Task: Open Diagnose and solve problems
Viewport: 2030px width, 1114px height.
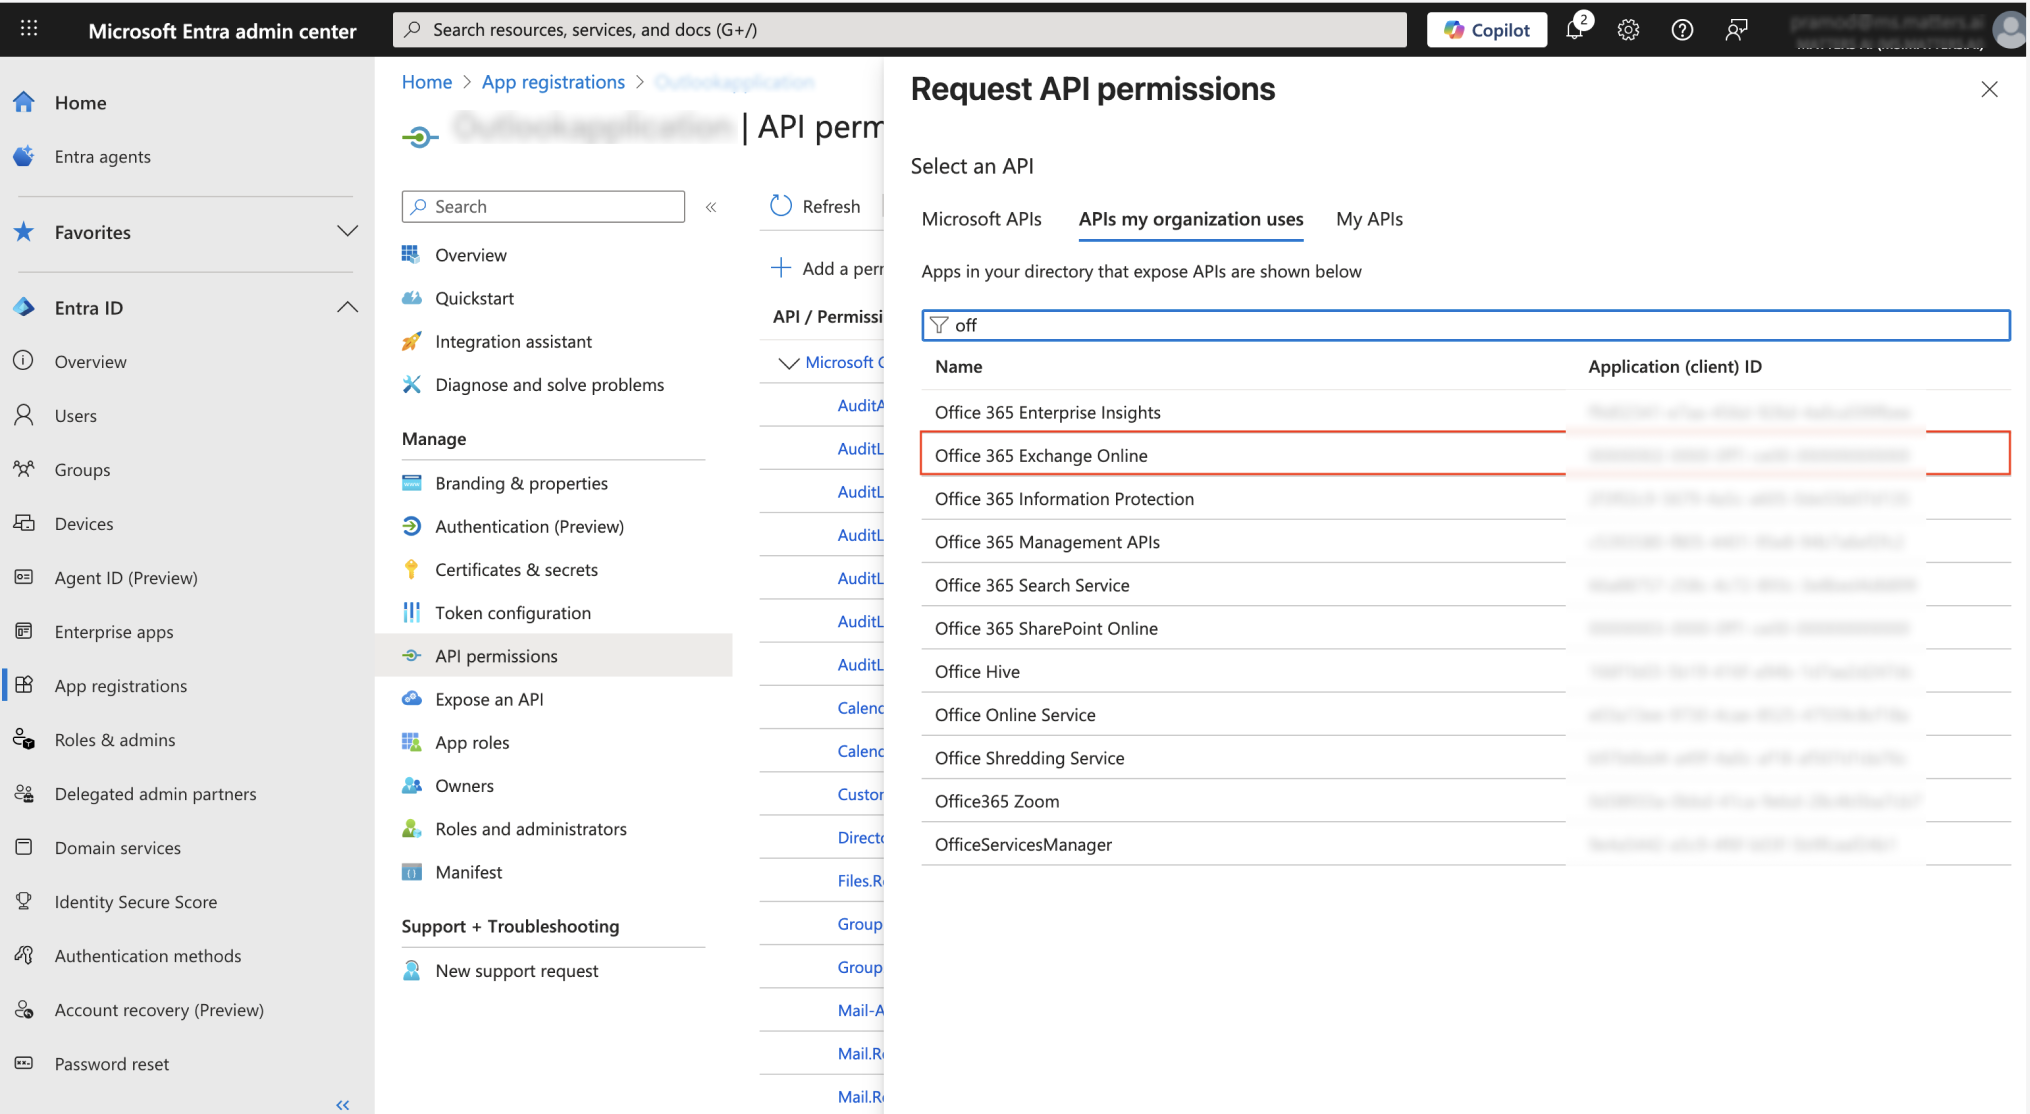Action: click(550, 385)
